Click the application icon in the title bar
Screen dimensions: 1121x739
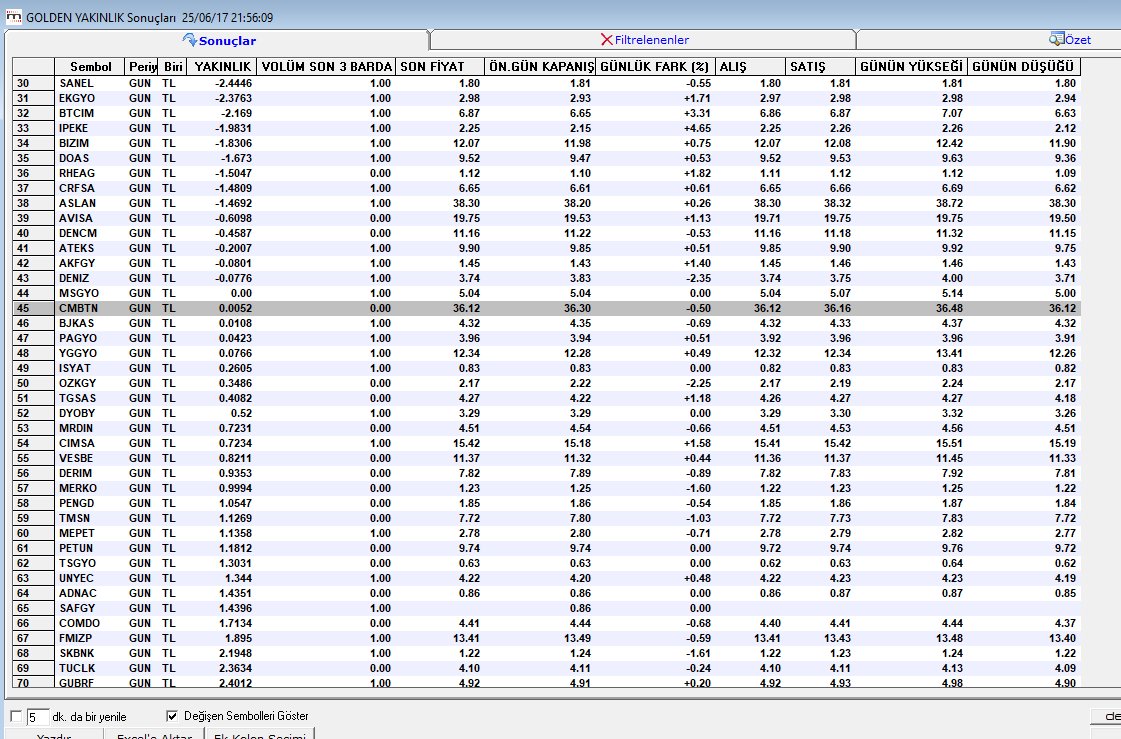(14, 16)
